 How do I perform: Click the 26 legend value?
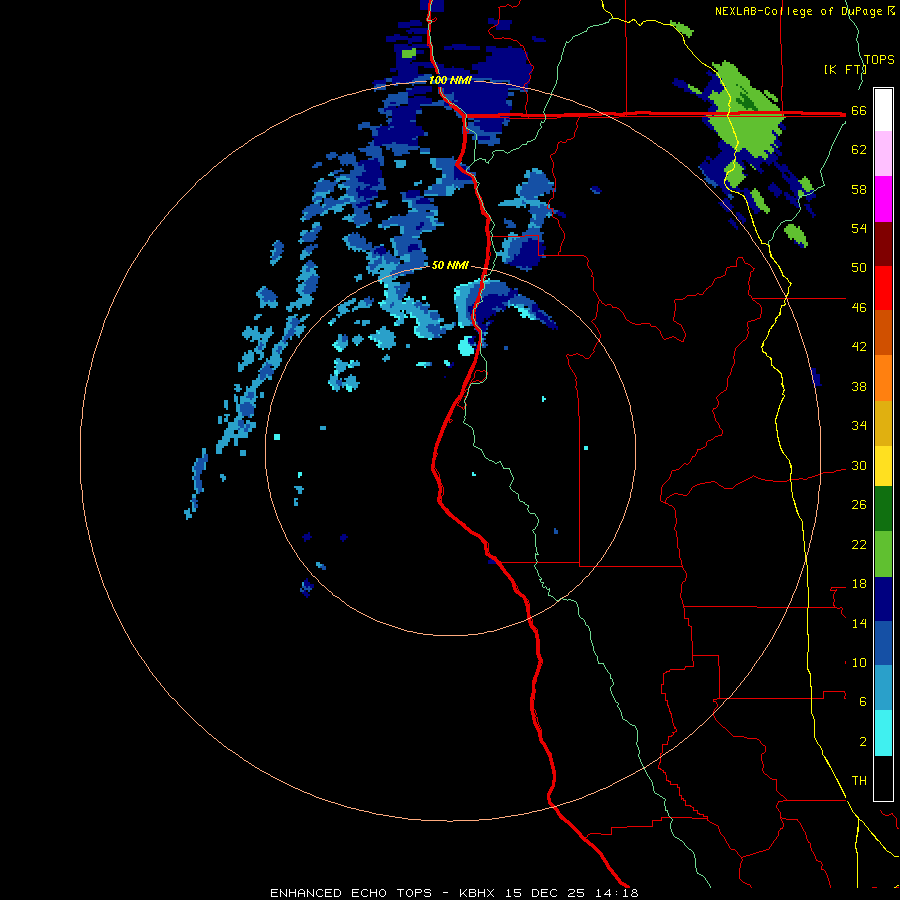pyautogui.click(x=859, y=505)
